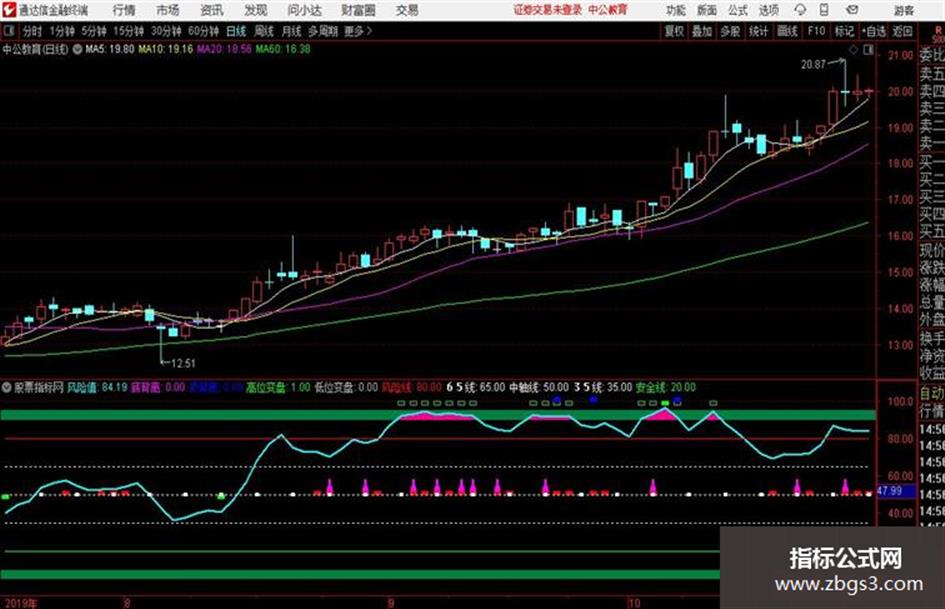Open the 公式 menu
This screenshot has width=945, height=609.
pos(738,10)
